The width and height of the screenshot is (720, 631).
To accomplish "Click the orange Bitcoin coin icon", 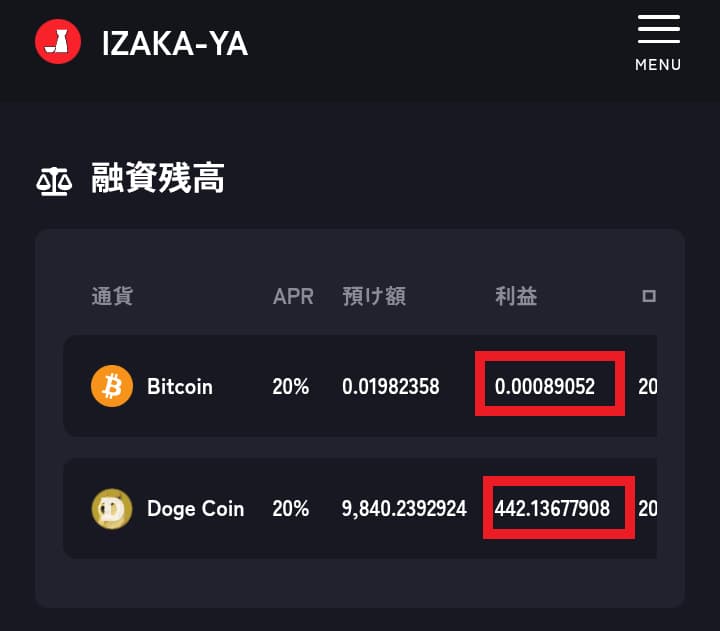I will click(x=112, y=386).
